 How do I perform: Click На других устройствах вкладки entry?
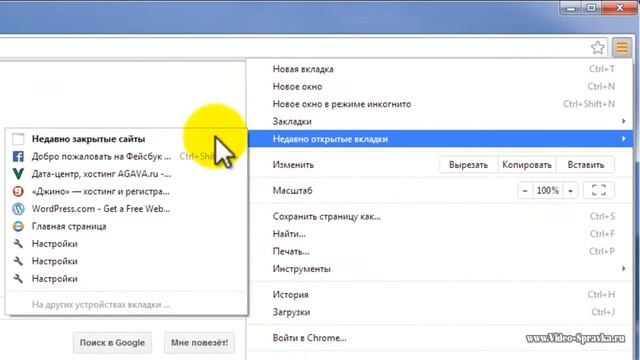pos(127,304)
